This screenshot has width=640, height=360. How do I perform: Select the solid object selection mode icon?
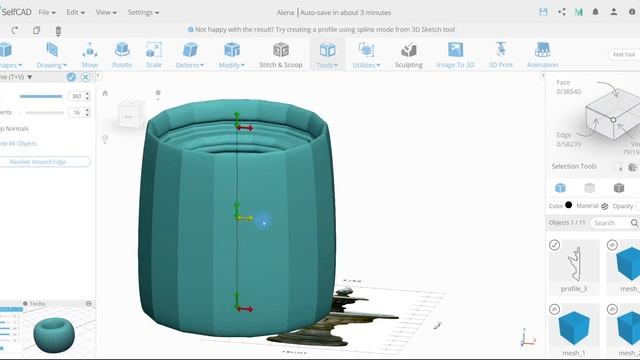(x=560, y=188)
